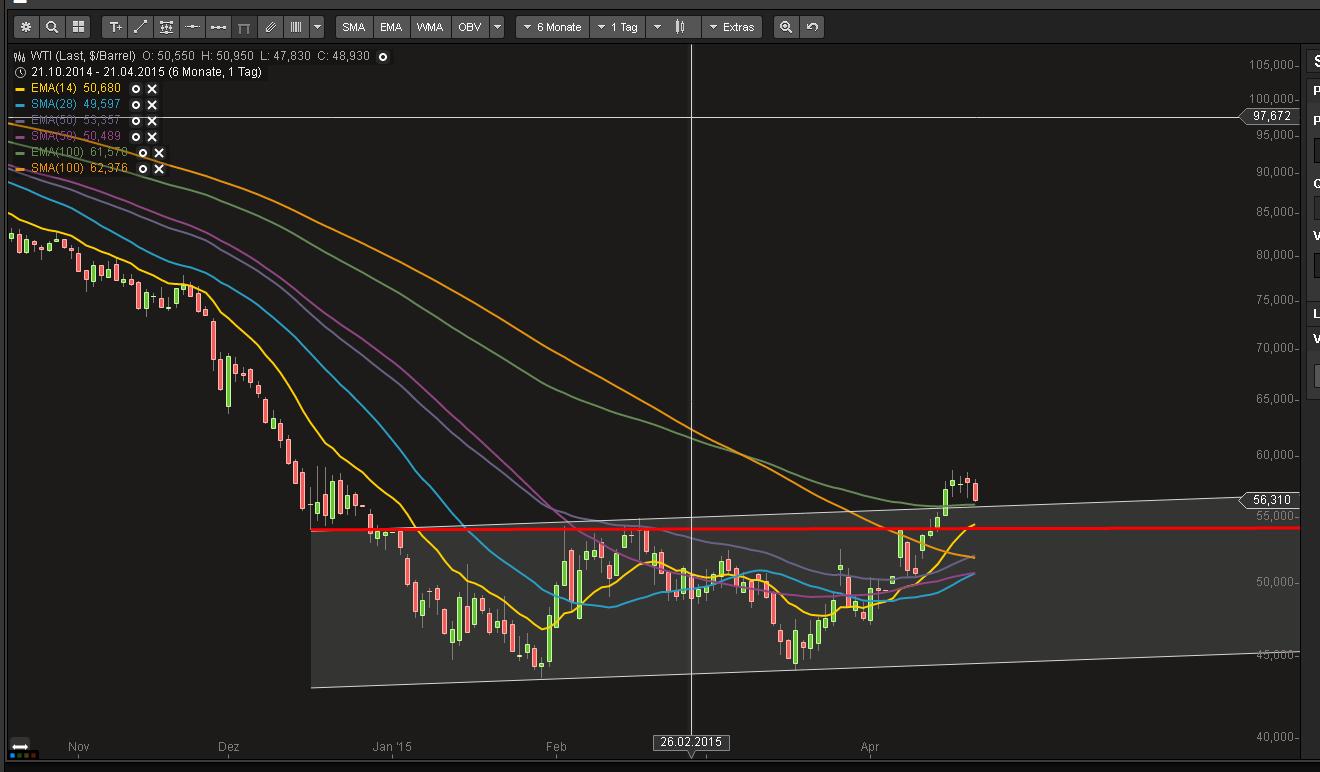Toggle the EMA(100) indicator visibility circle
The image size is (1320, 772).
click(x=141, y=152)
